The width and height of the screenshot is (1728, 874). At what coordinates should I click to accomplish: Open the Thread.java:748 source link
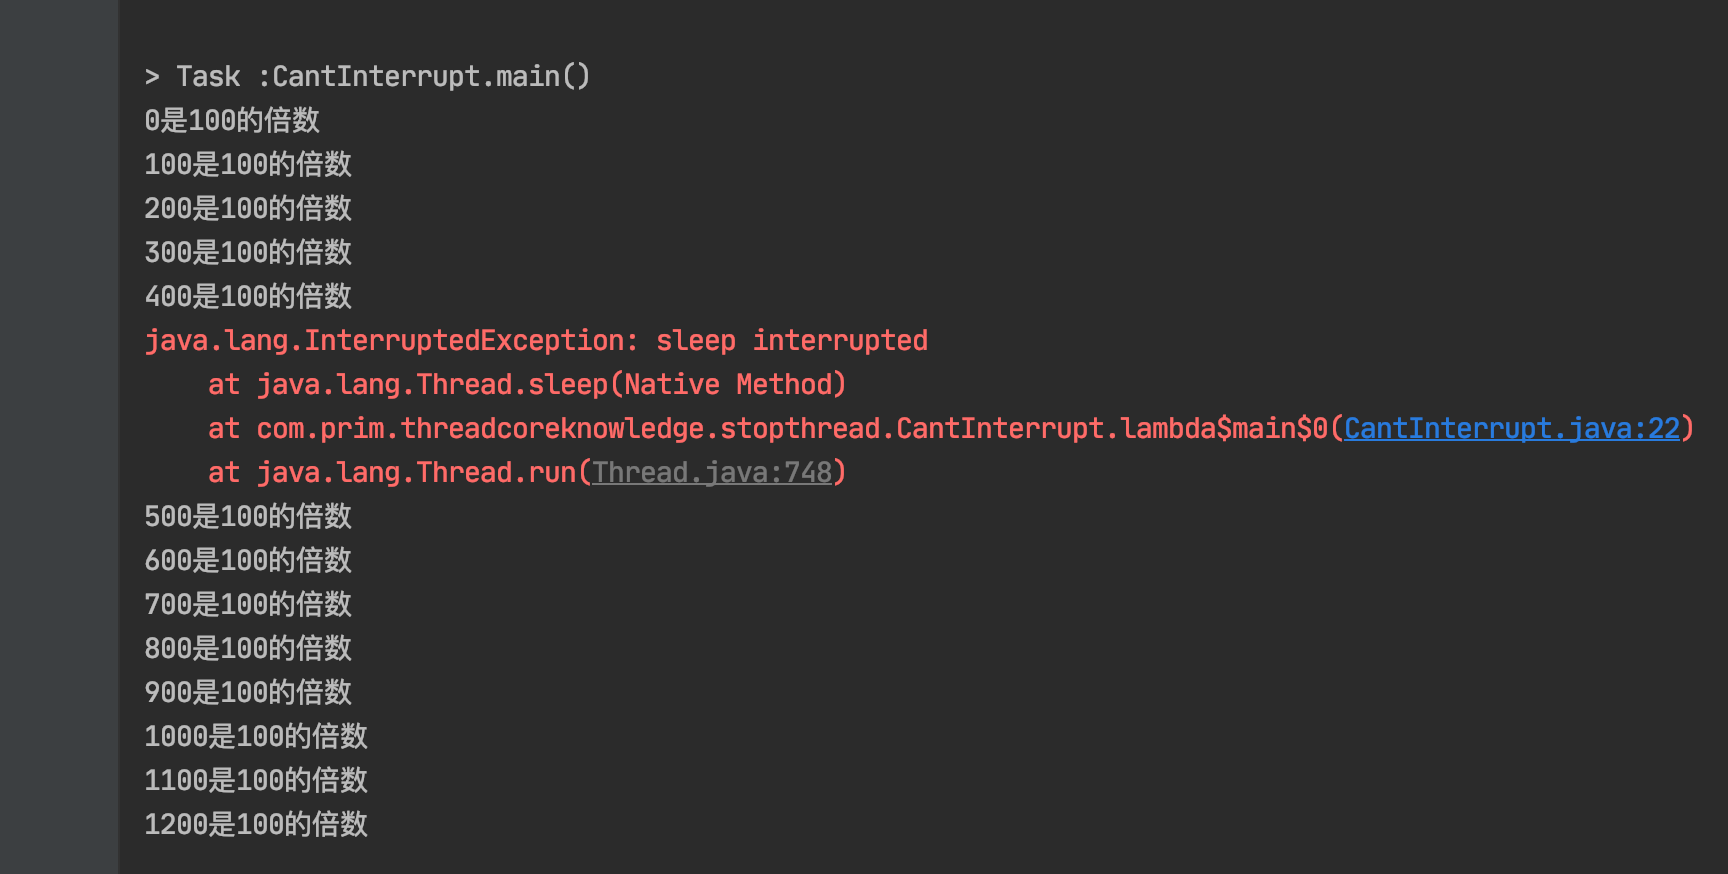point(711,473)
